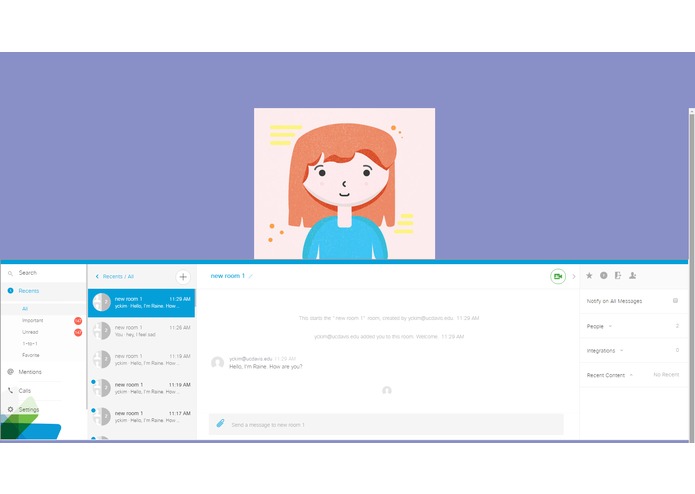The image size is (695, 494).
Task: Open room info via circular info icon
Action: point(603,276)
